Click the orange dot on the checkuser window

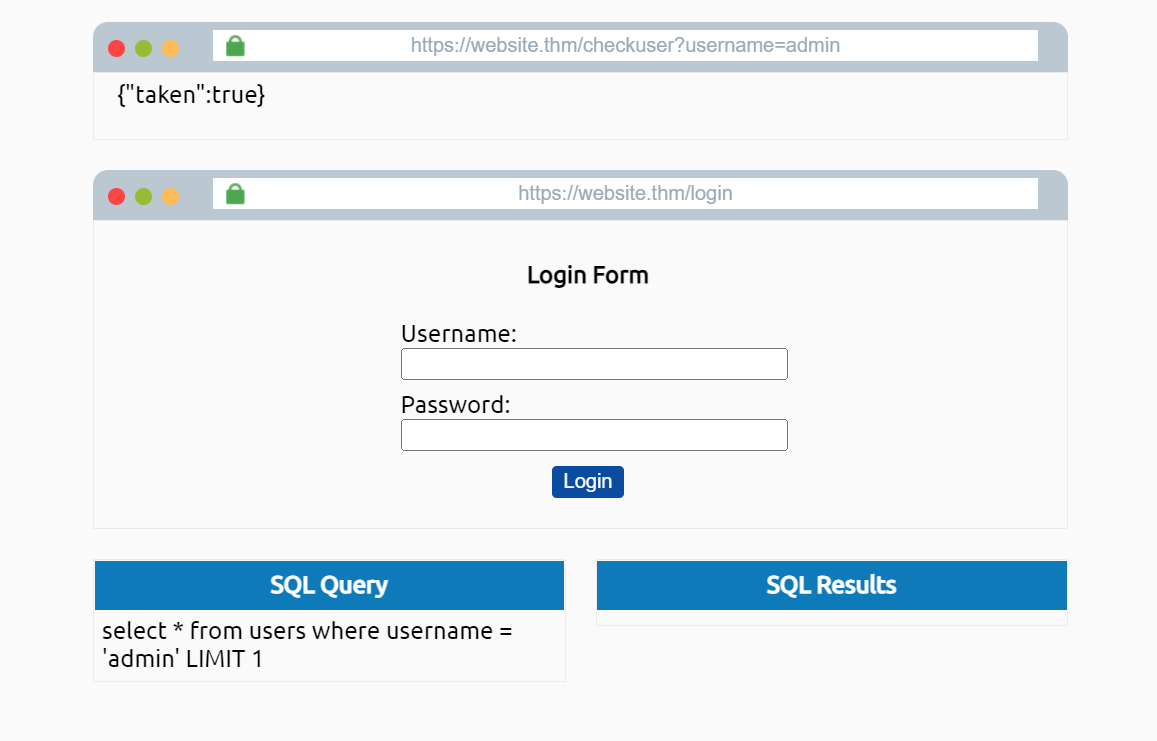[170, 48]
